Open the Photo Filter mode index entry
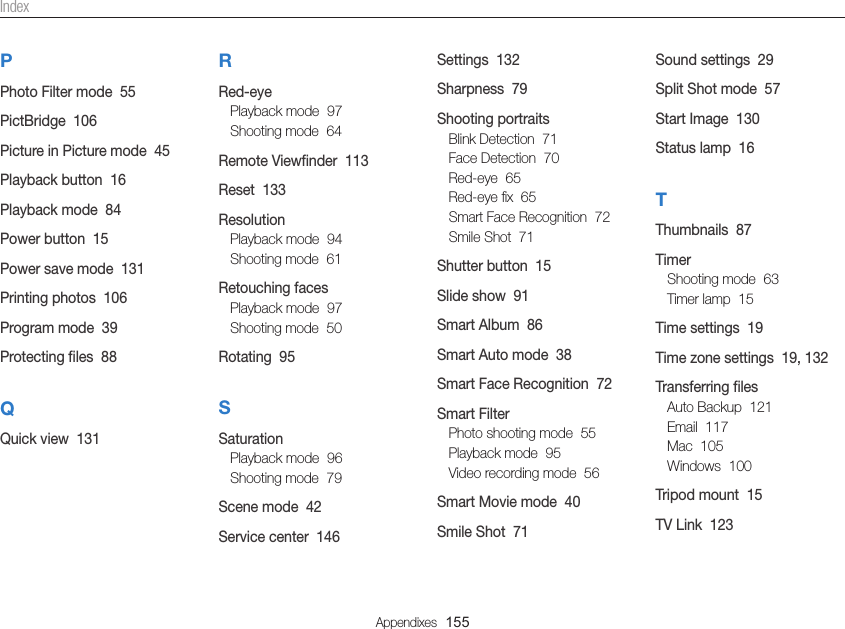The width and height of the screenshot is (845, 629). click(x=67, y=92)
